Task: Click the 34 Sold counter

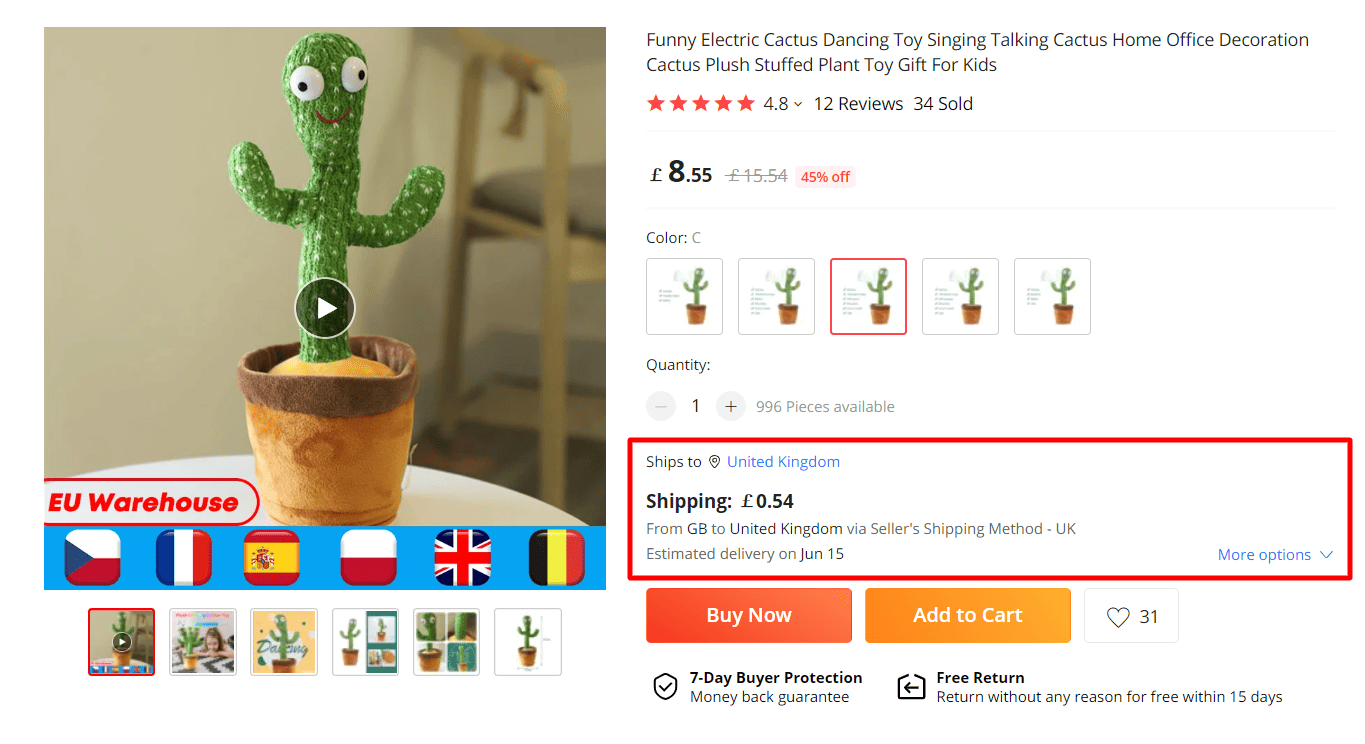Action: pos(942,103)
